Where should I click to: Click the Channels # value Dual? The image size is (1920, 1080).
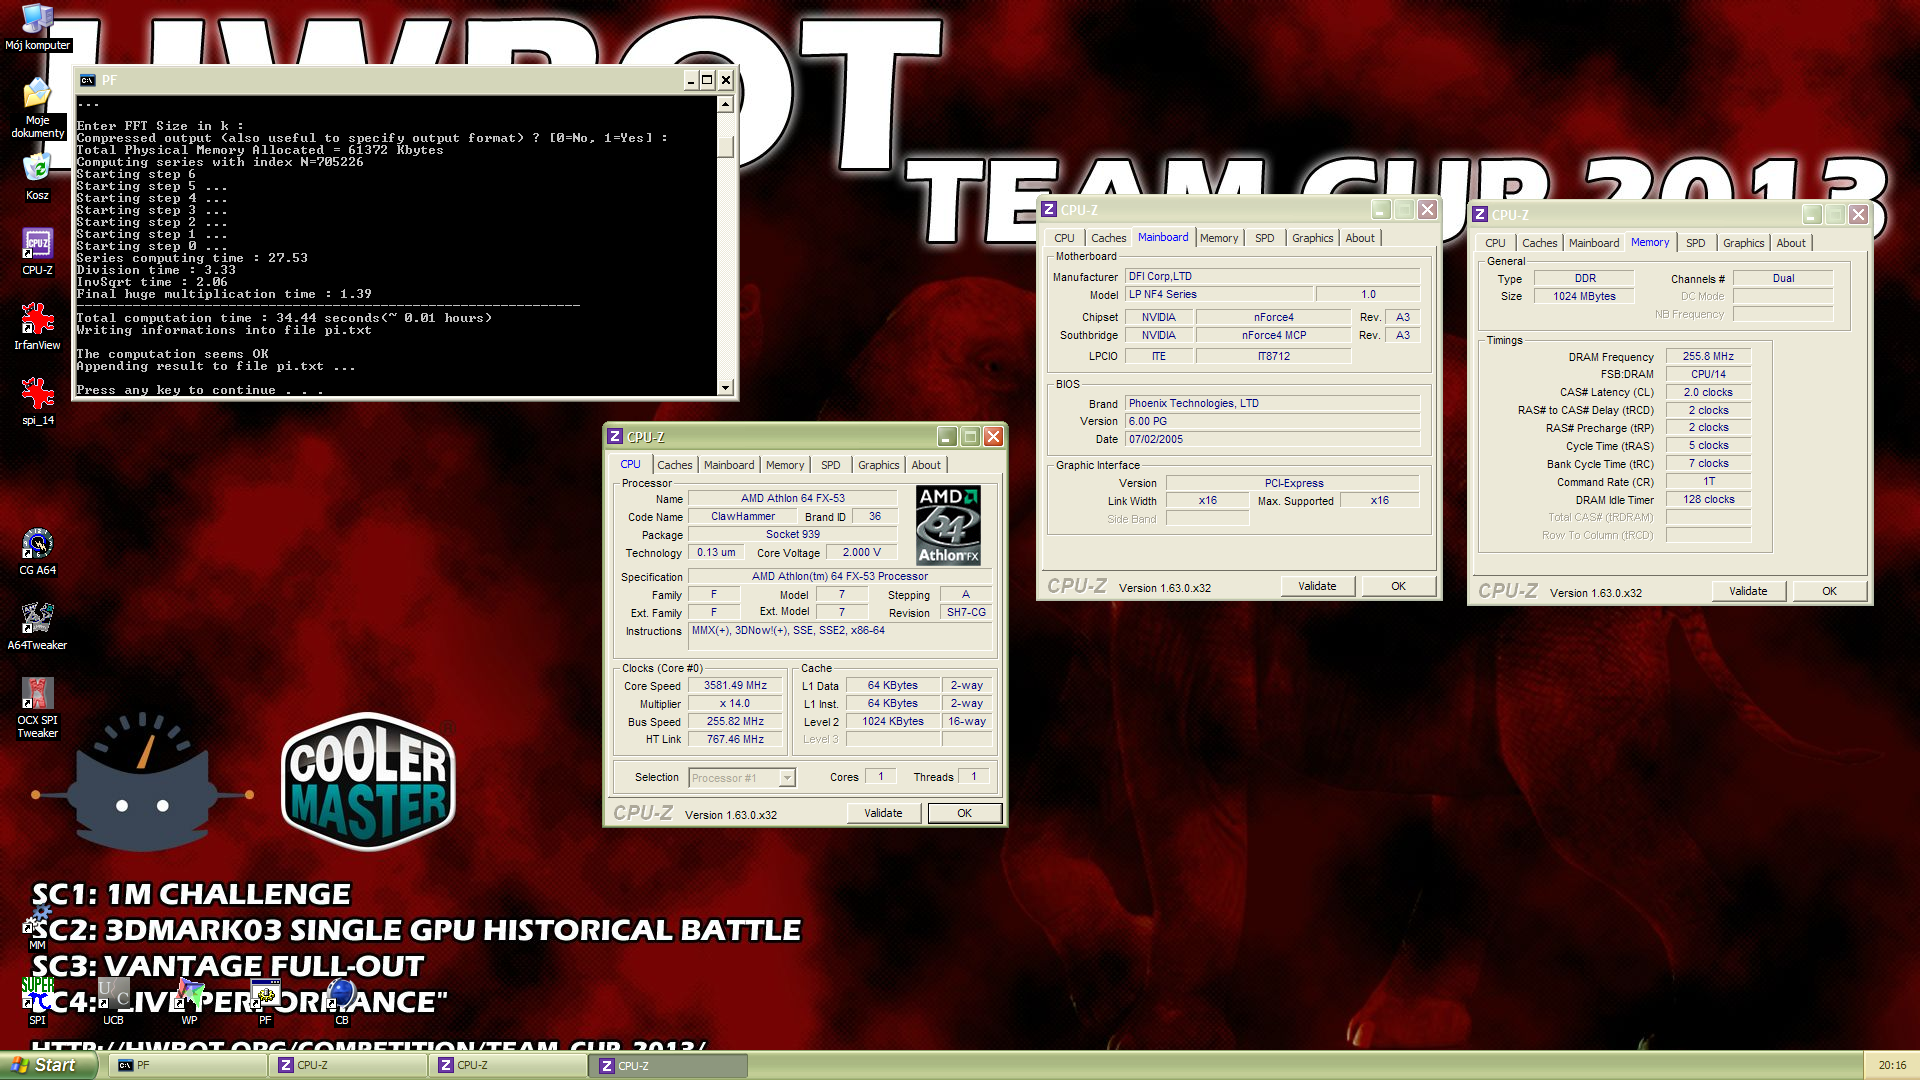click(x=1783, y=278)
